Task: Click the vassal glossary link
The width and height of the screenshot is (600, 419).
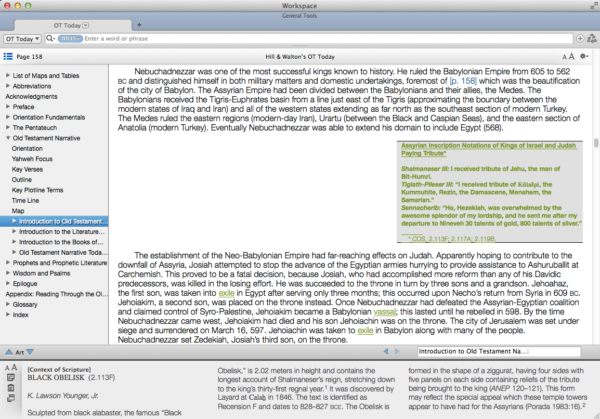Action: coord(385,312)
